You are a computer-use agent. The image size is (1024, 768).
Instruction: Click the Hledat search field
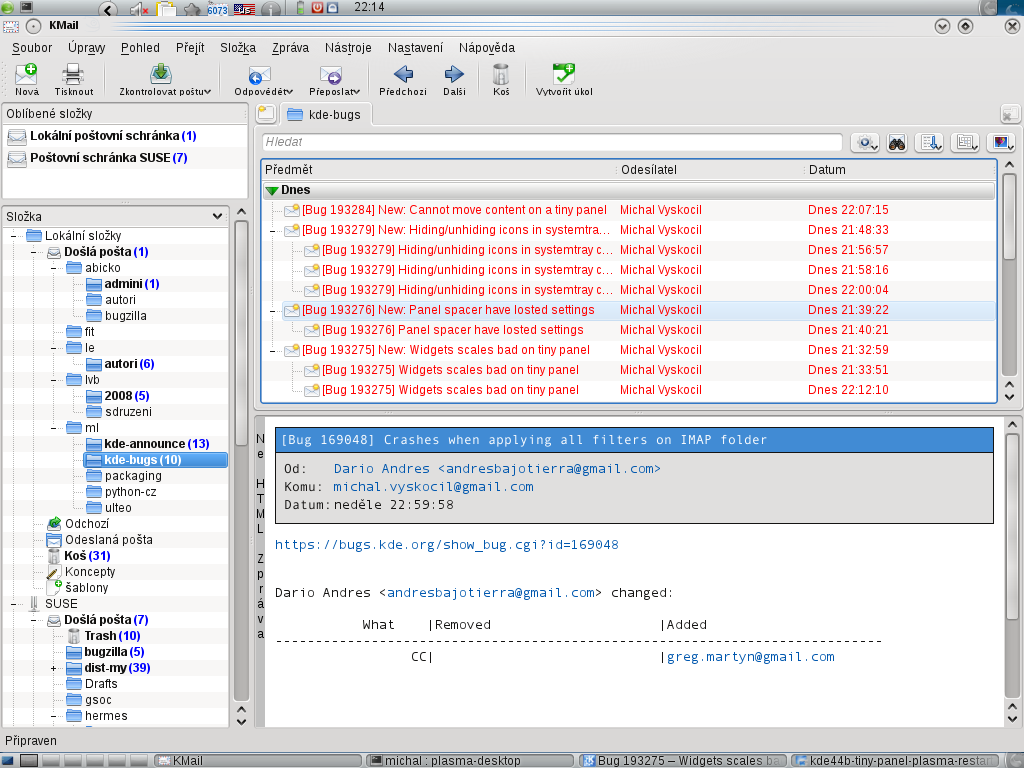coord(552,142)
